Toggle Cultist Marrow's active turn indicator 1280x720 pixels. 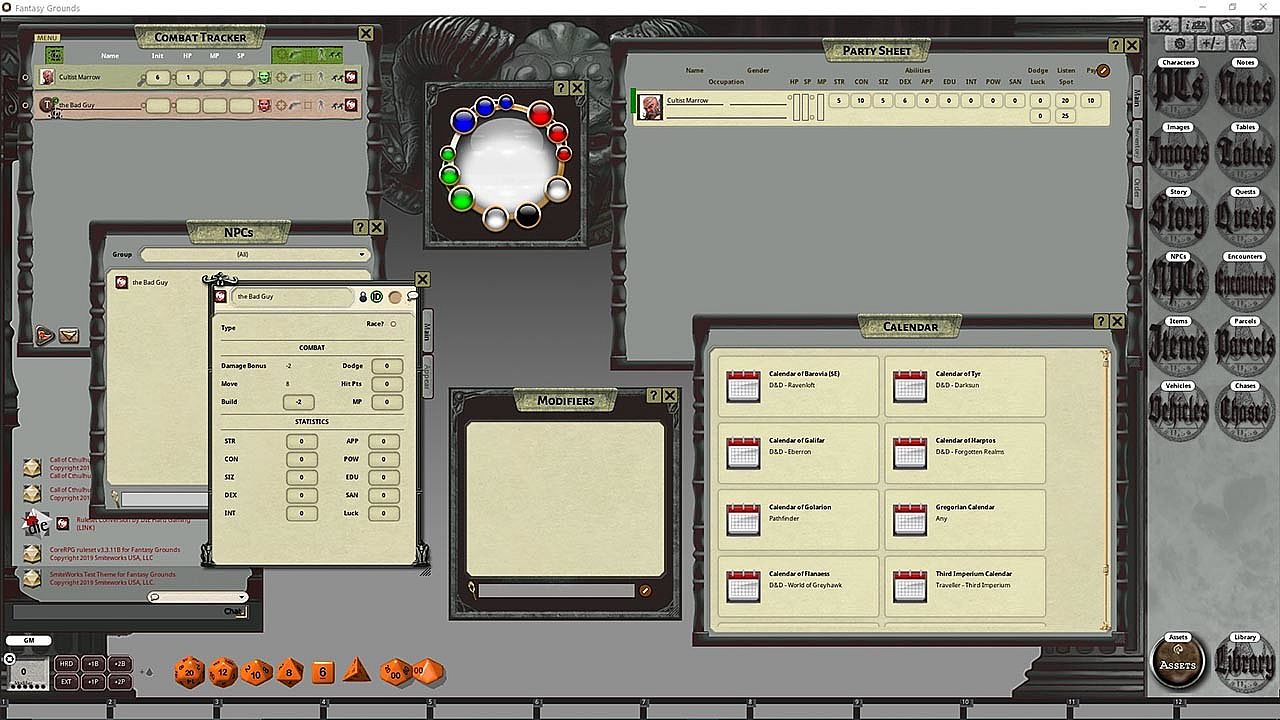coord(26,77)
